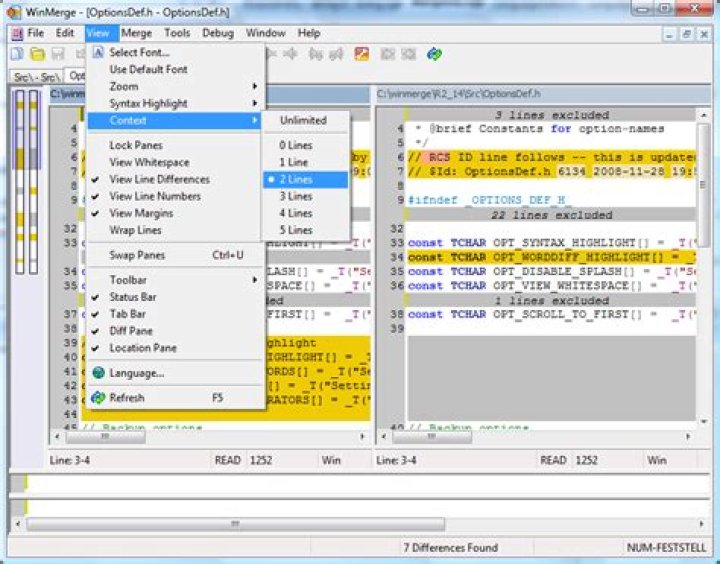The height and width of the screenshot is (564, 720).
Task: Switch to the Src\ - Src\ tab
Action: (36, 77)
